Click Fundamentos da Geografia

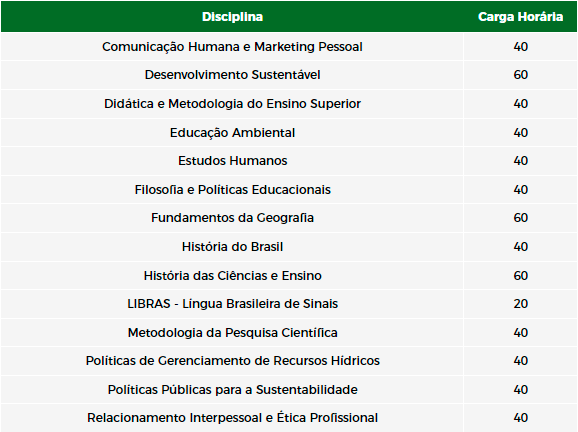tap(232, 218)
